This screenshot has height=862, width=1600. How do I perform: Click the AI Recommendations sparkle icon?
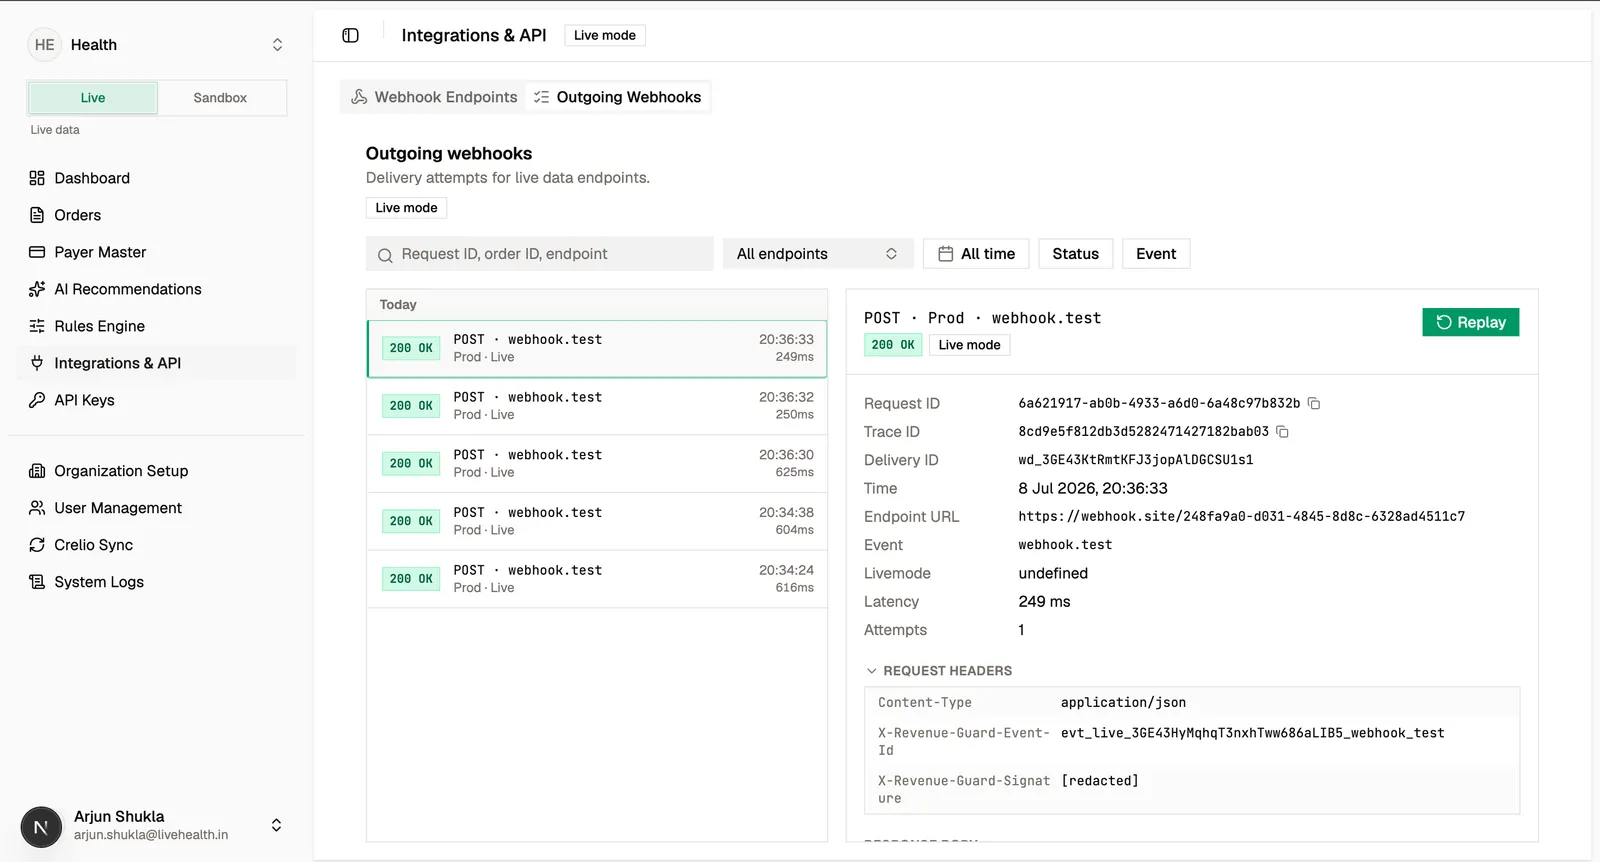(37, 289)
